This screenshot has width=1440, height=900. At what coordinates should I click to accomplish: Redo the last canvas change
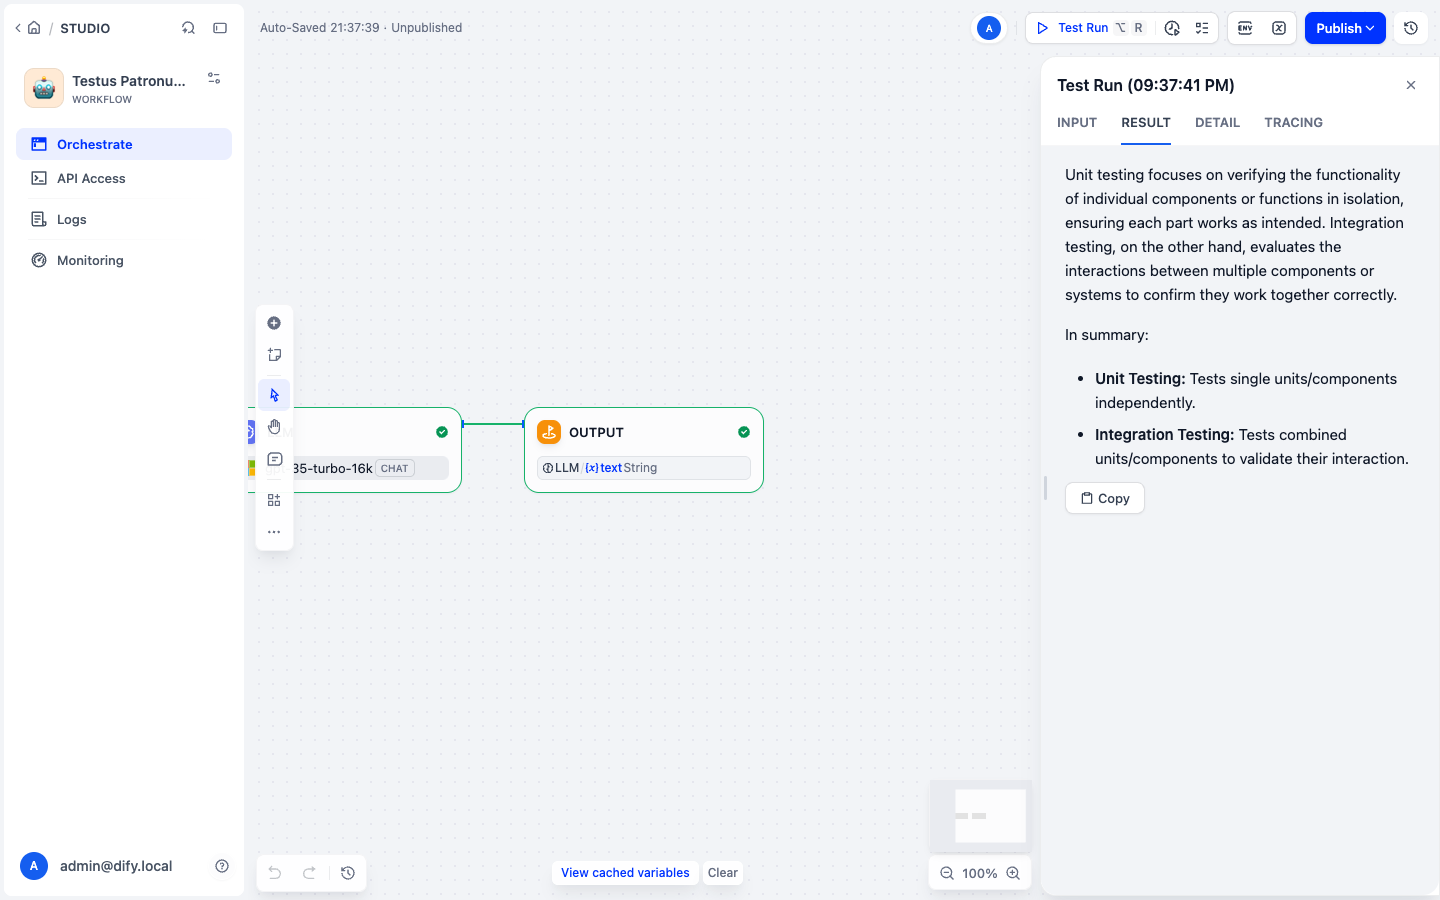click(310, 873)
